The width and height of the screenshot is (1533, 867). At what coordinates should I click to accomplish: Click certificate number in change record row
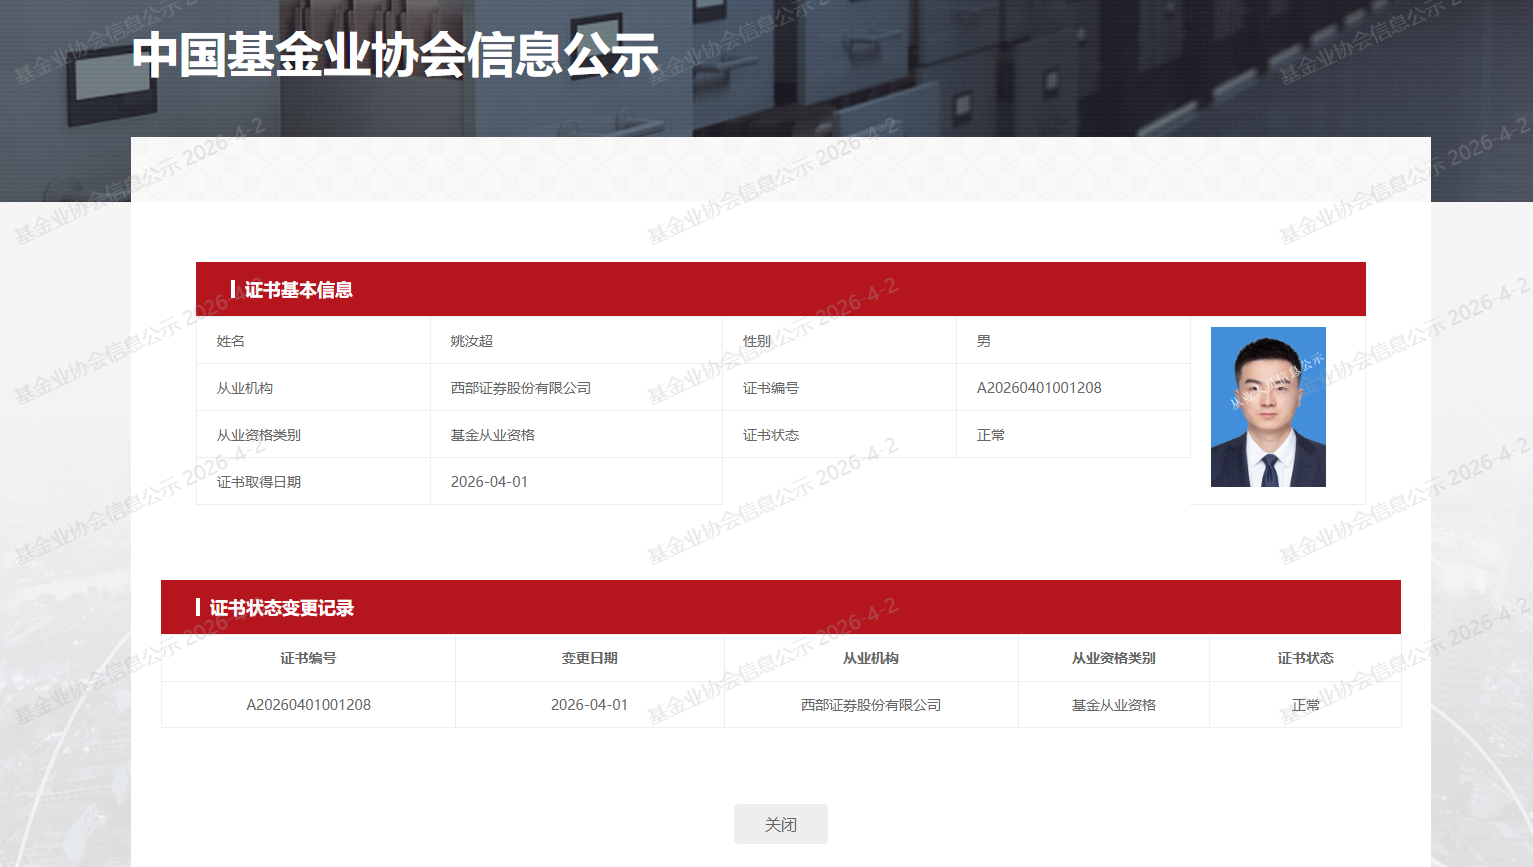coord(308,705)
